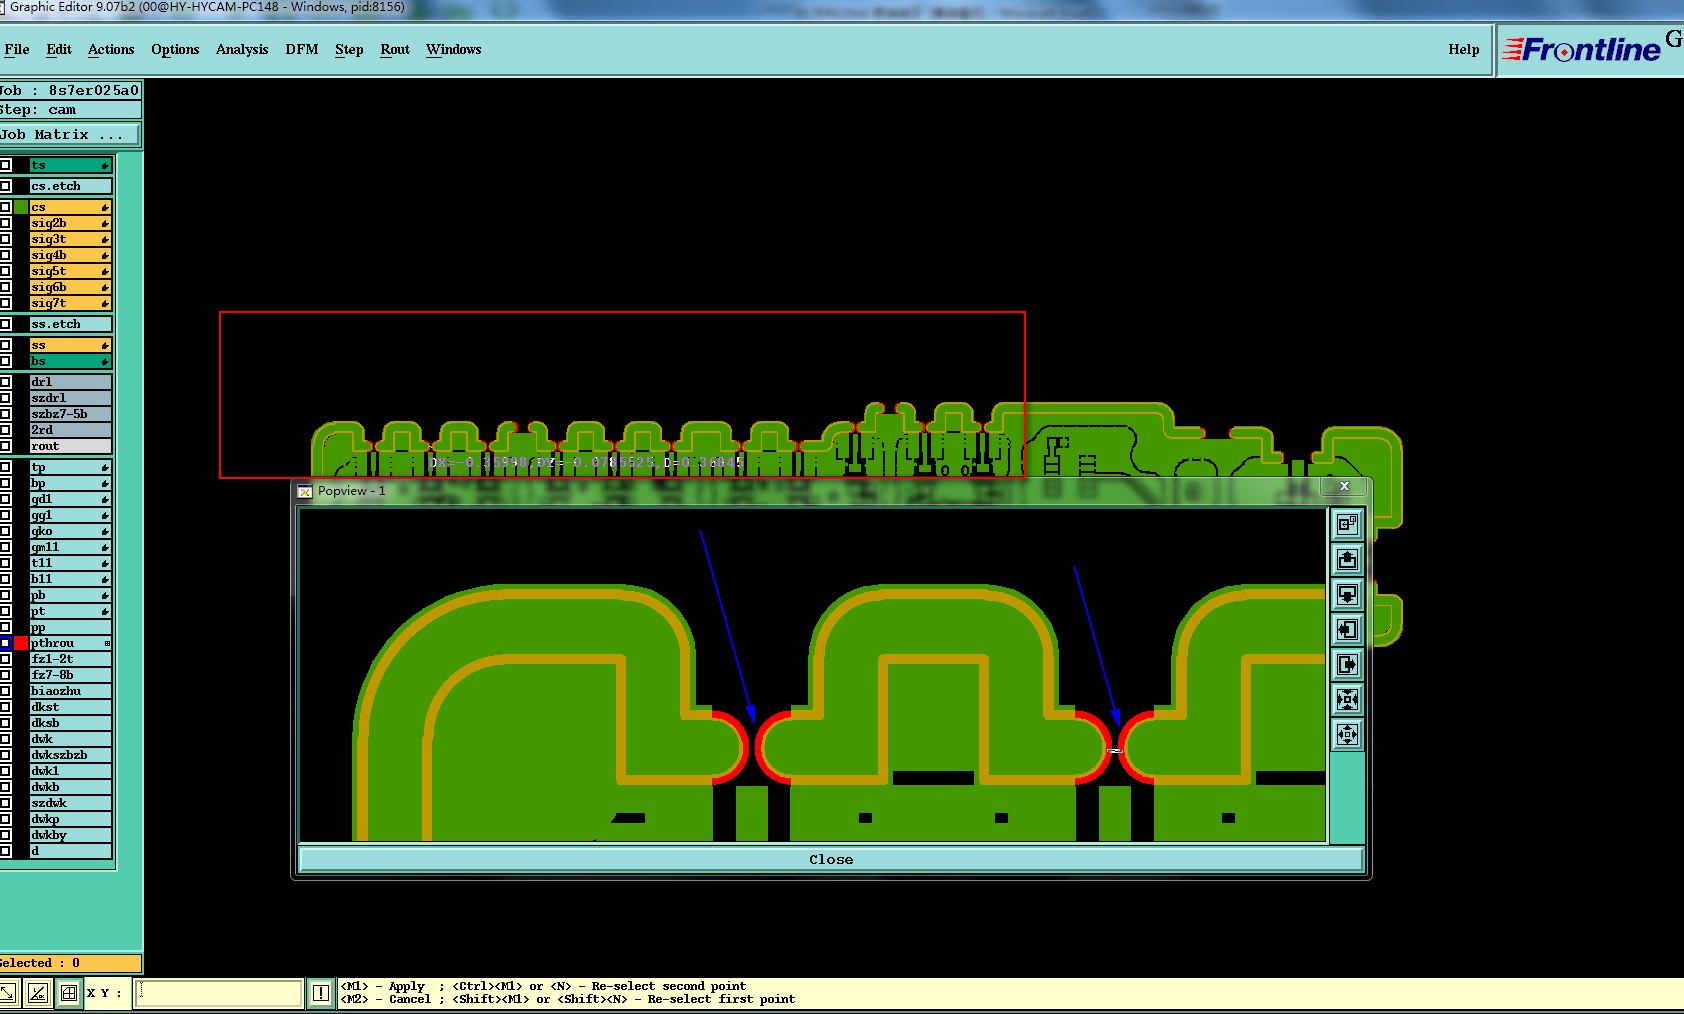The image size is (1684, 1014).
Task: Pan Popview up with the up-arrow icon
Action: tap(1347, 559)
